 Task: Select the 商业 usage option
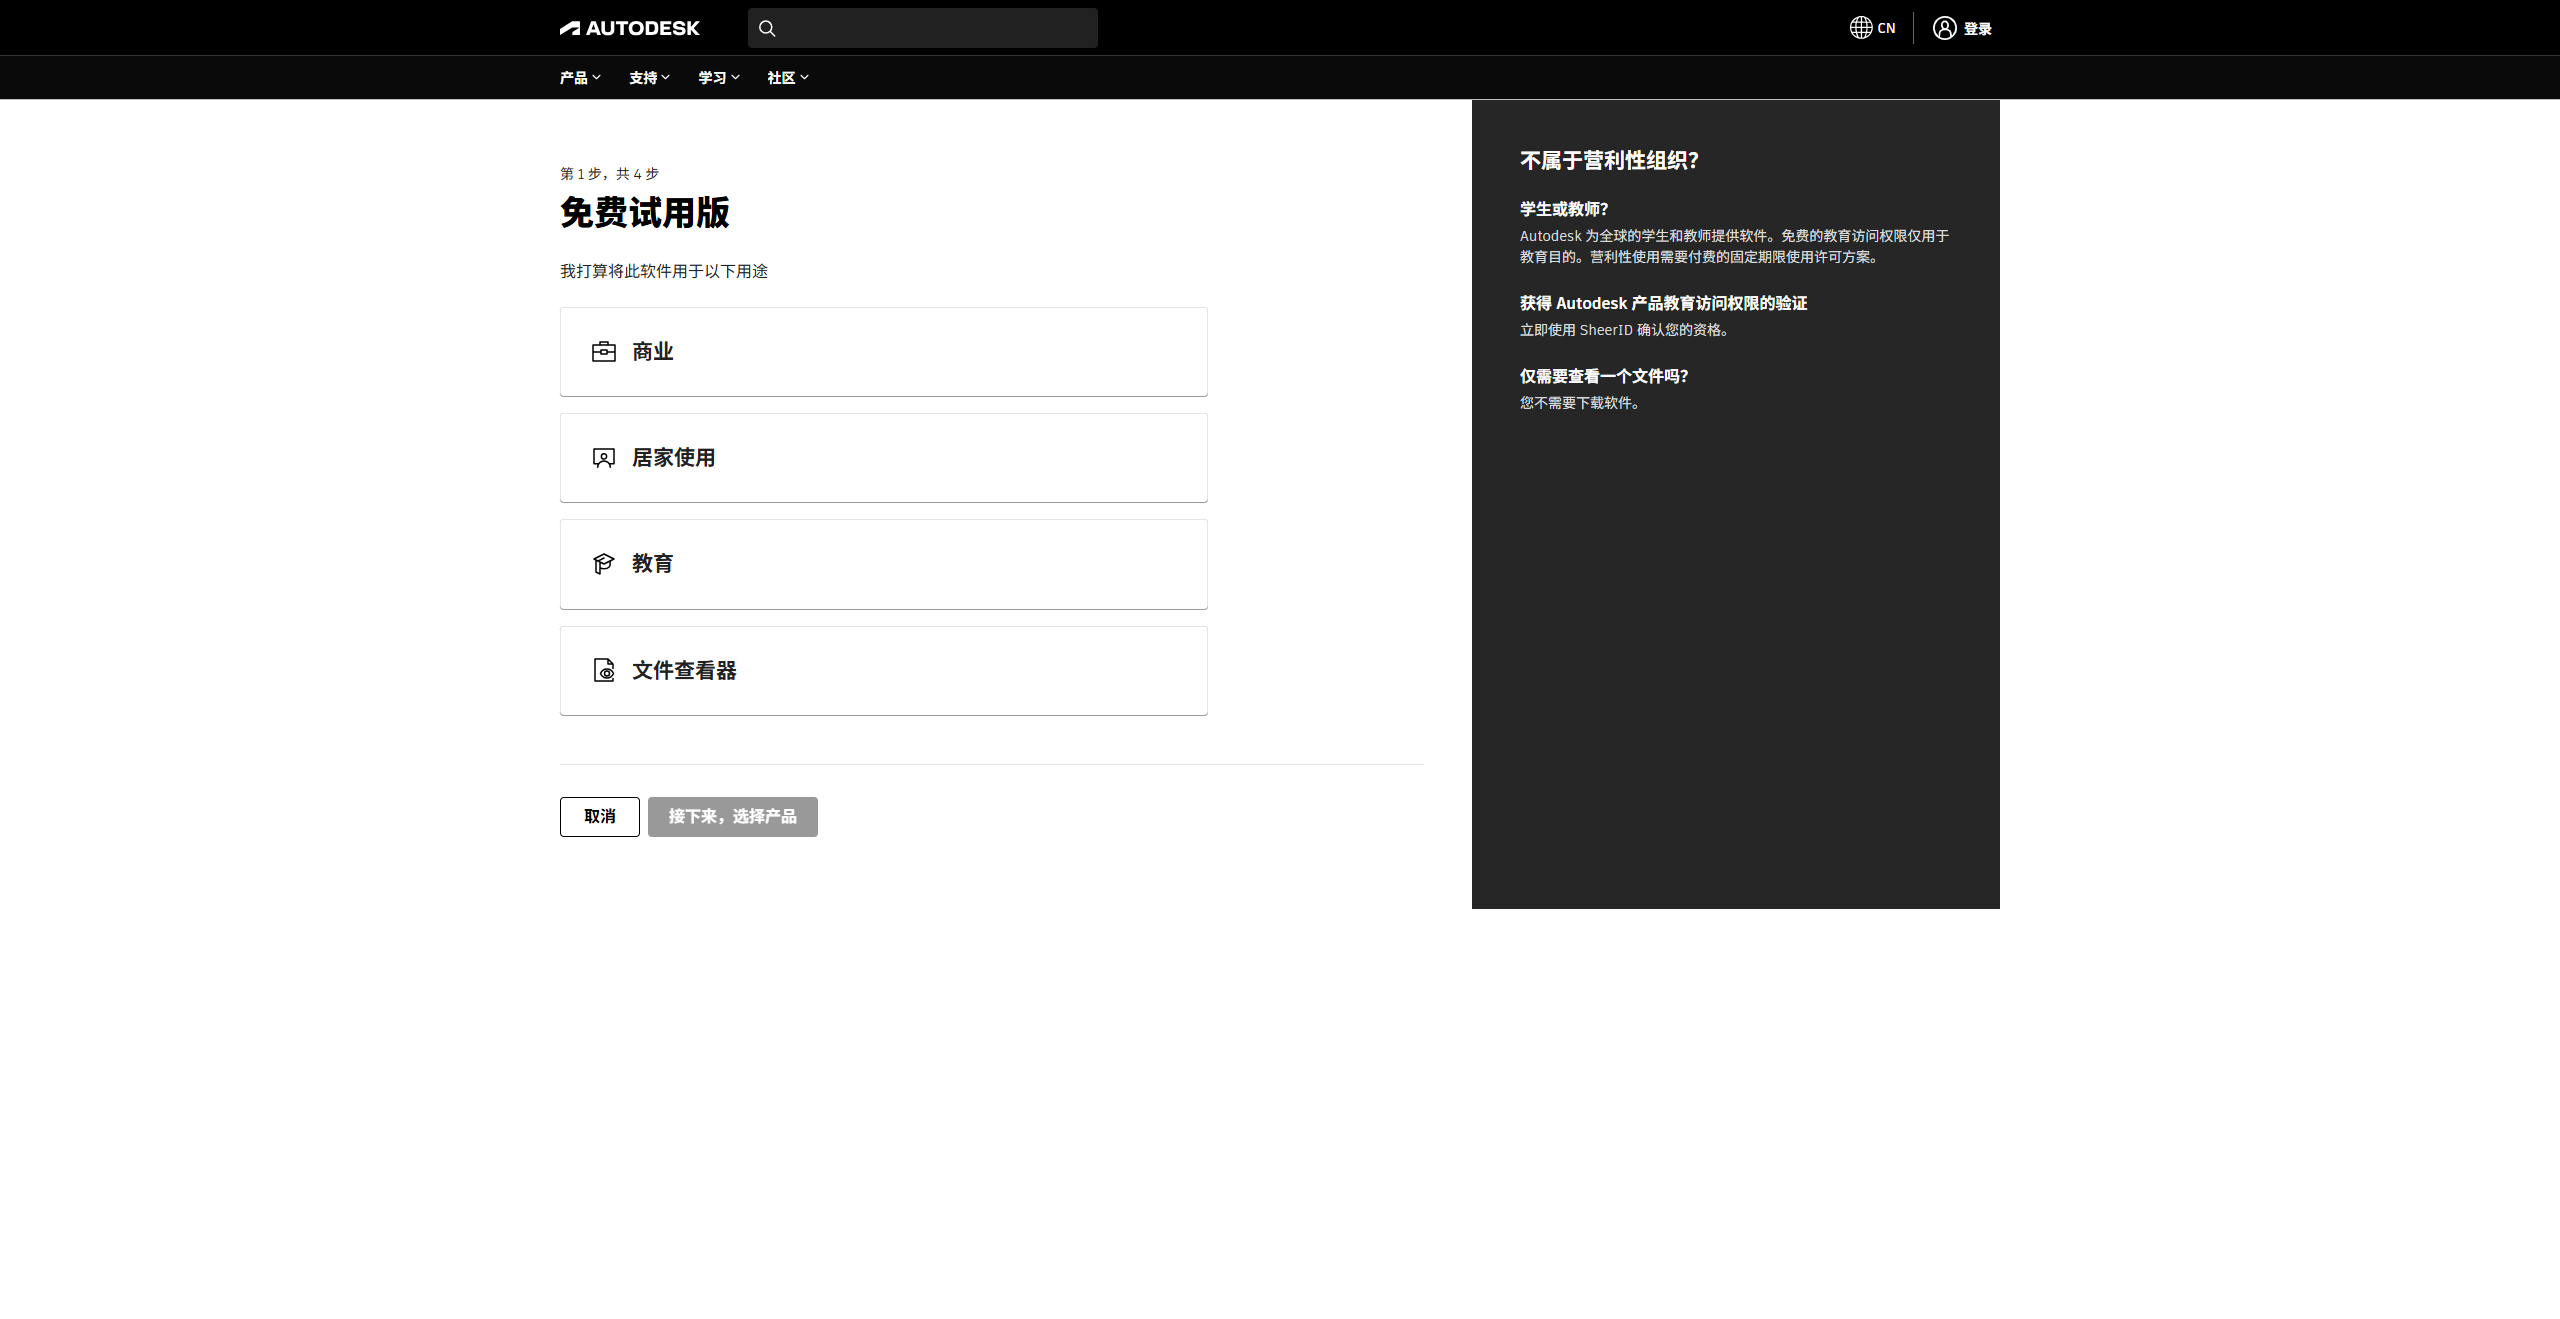click(x=883, y=351)
